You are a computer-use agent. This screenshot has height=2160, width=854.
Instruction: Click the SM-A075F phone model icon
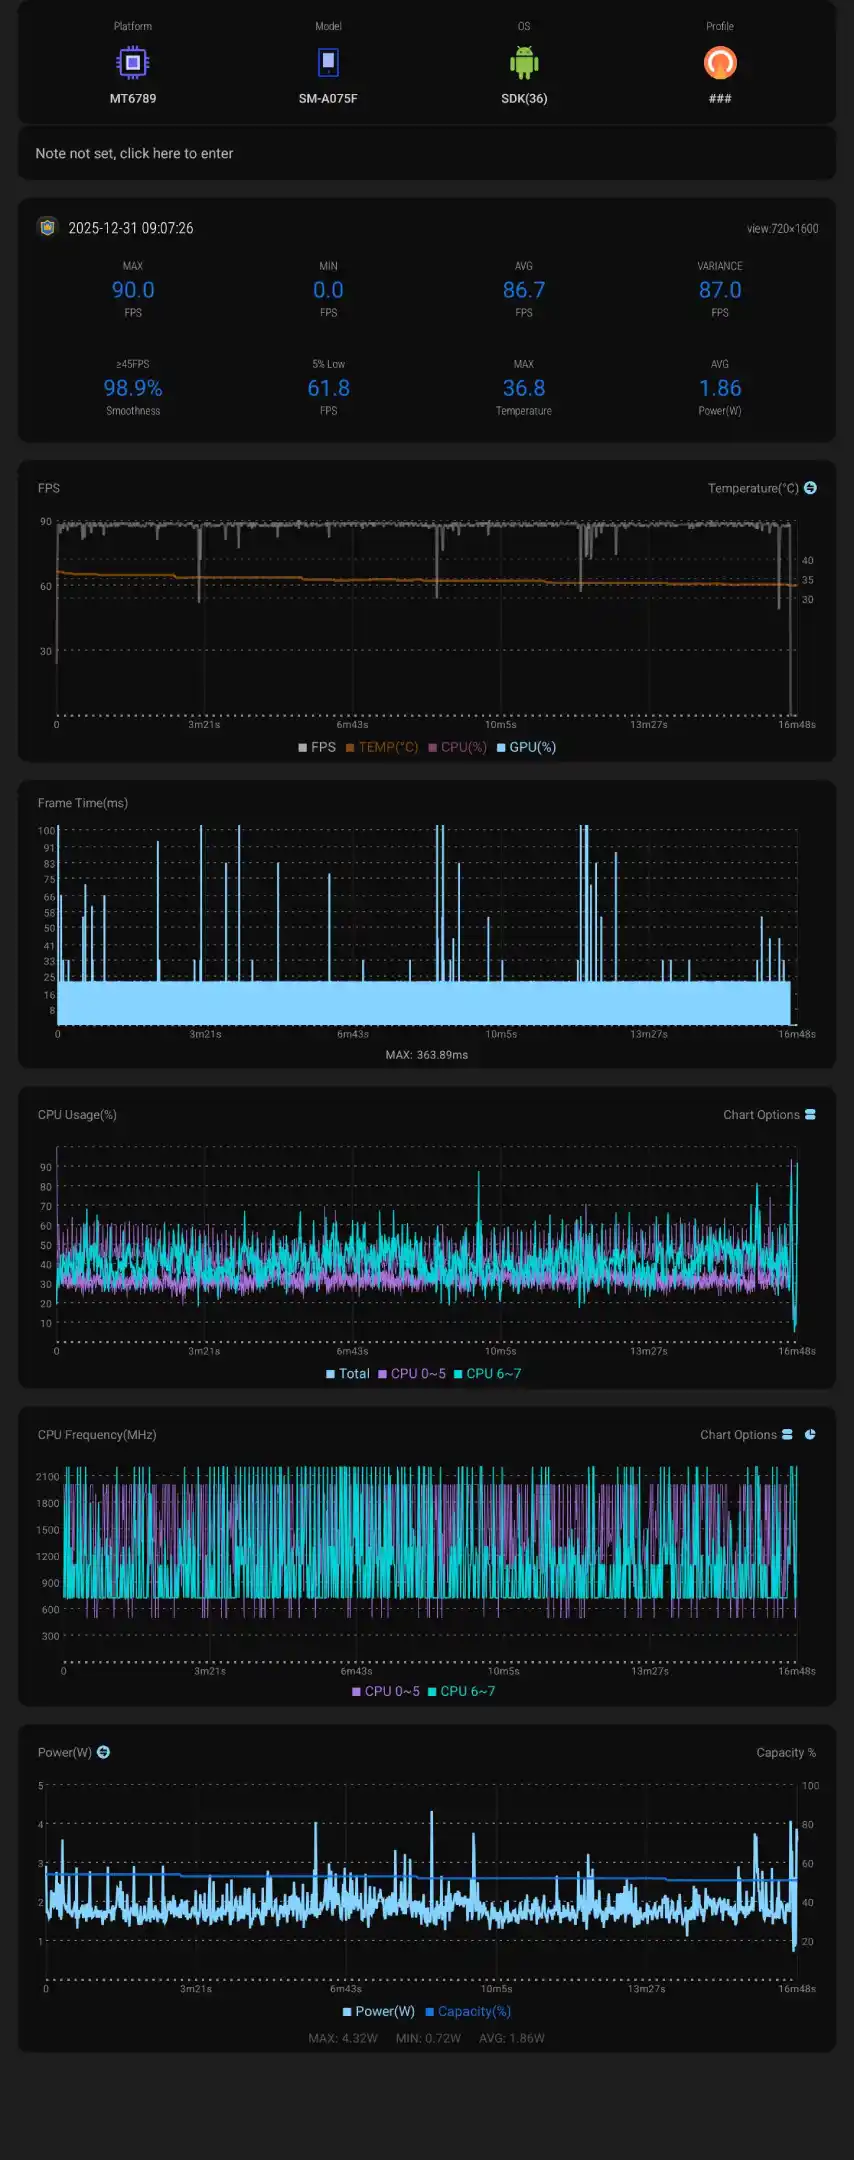328,63
